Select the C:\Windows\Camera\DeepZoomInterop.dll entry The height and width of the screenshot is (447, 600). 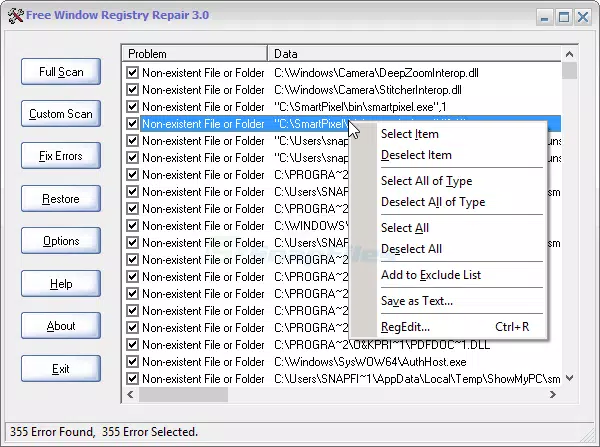pyautogui.click(x=376, y=73)
